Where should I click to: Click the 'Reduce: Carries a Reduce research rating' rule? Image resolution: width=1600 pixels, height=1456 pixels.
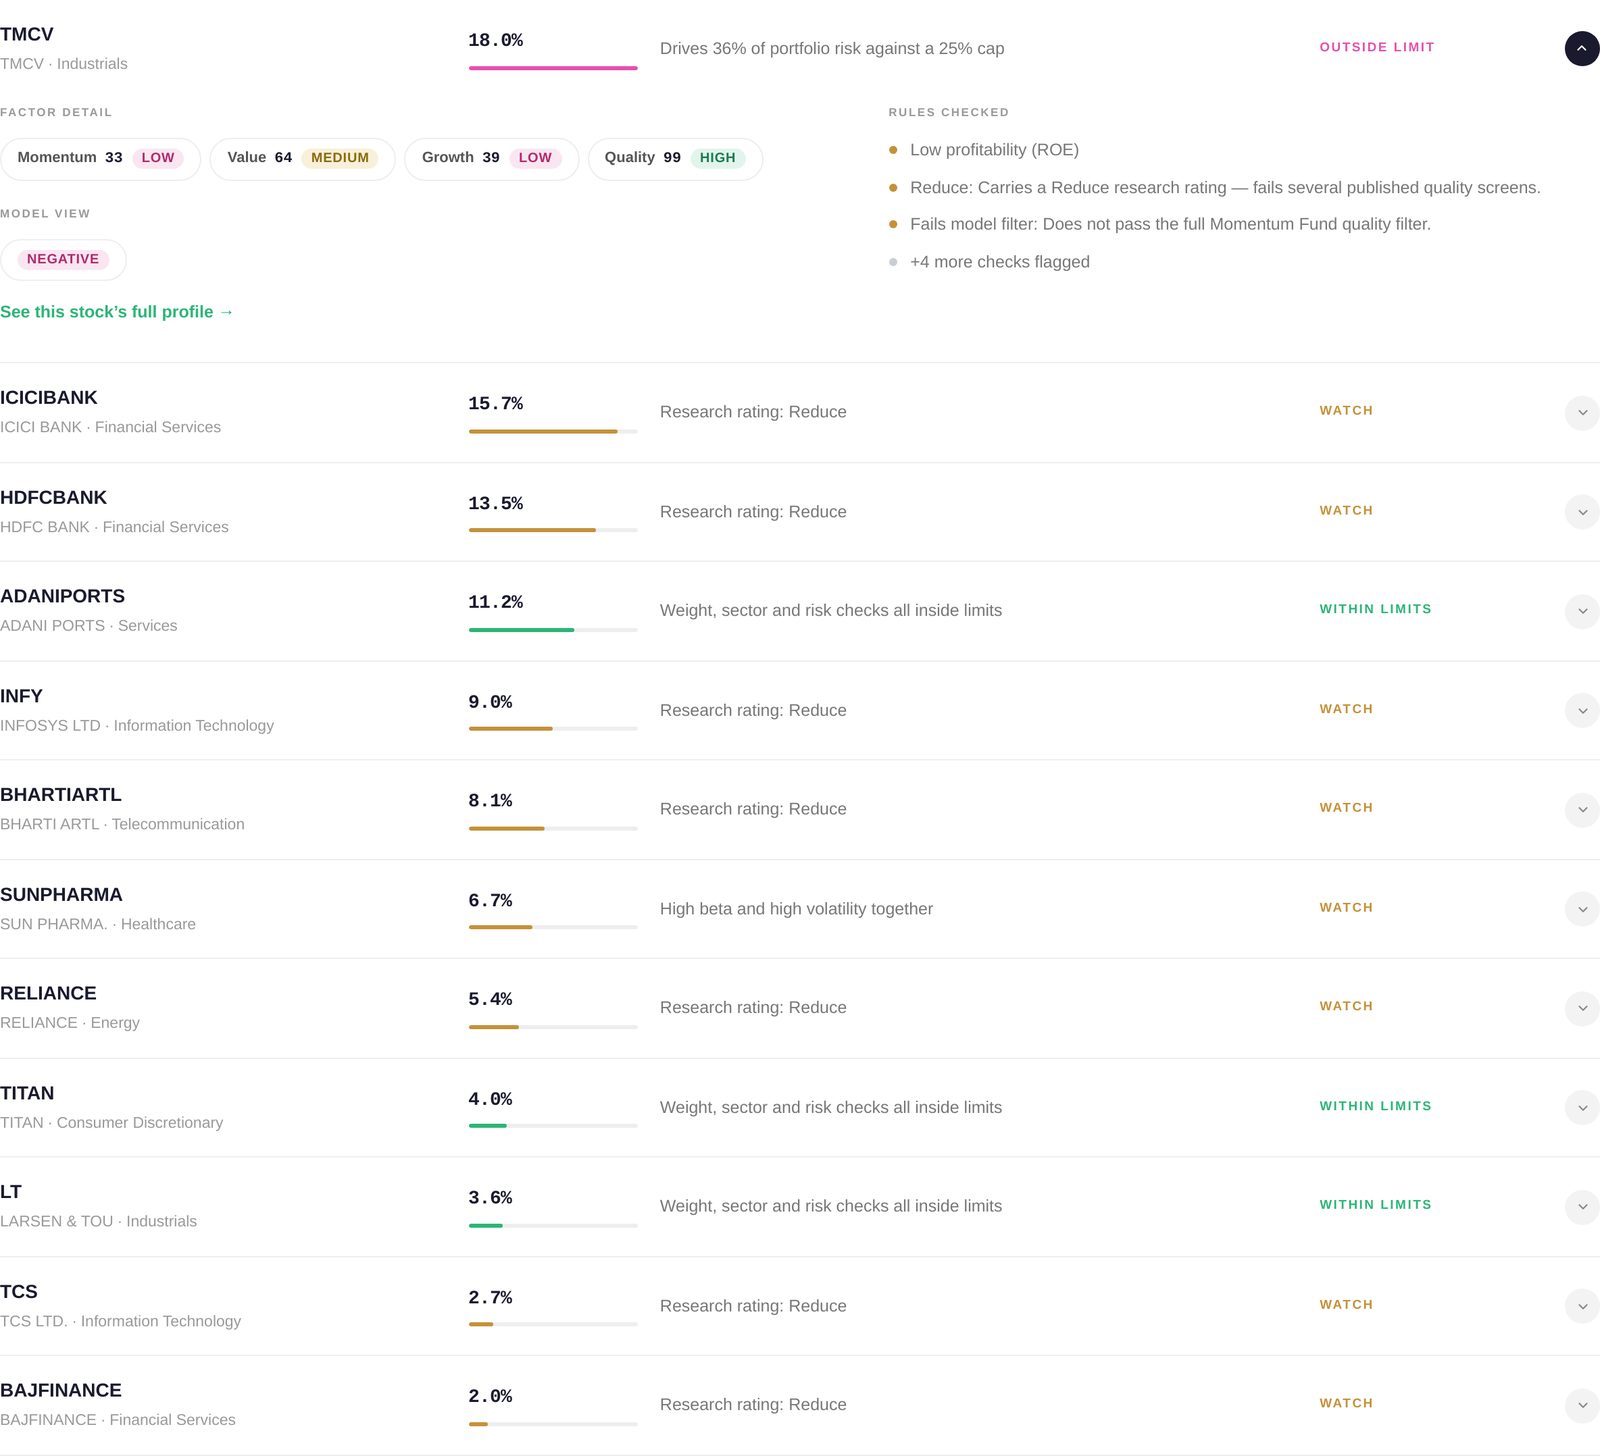tap(1225, 188)
